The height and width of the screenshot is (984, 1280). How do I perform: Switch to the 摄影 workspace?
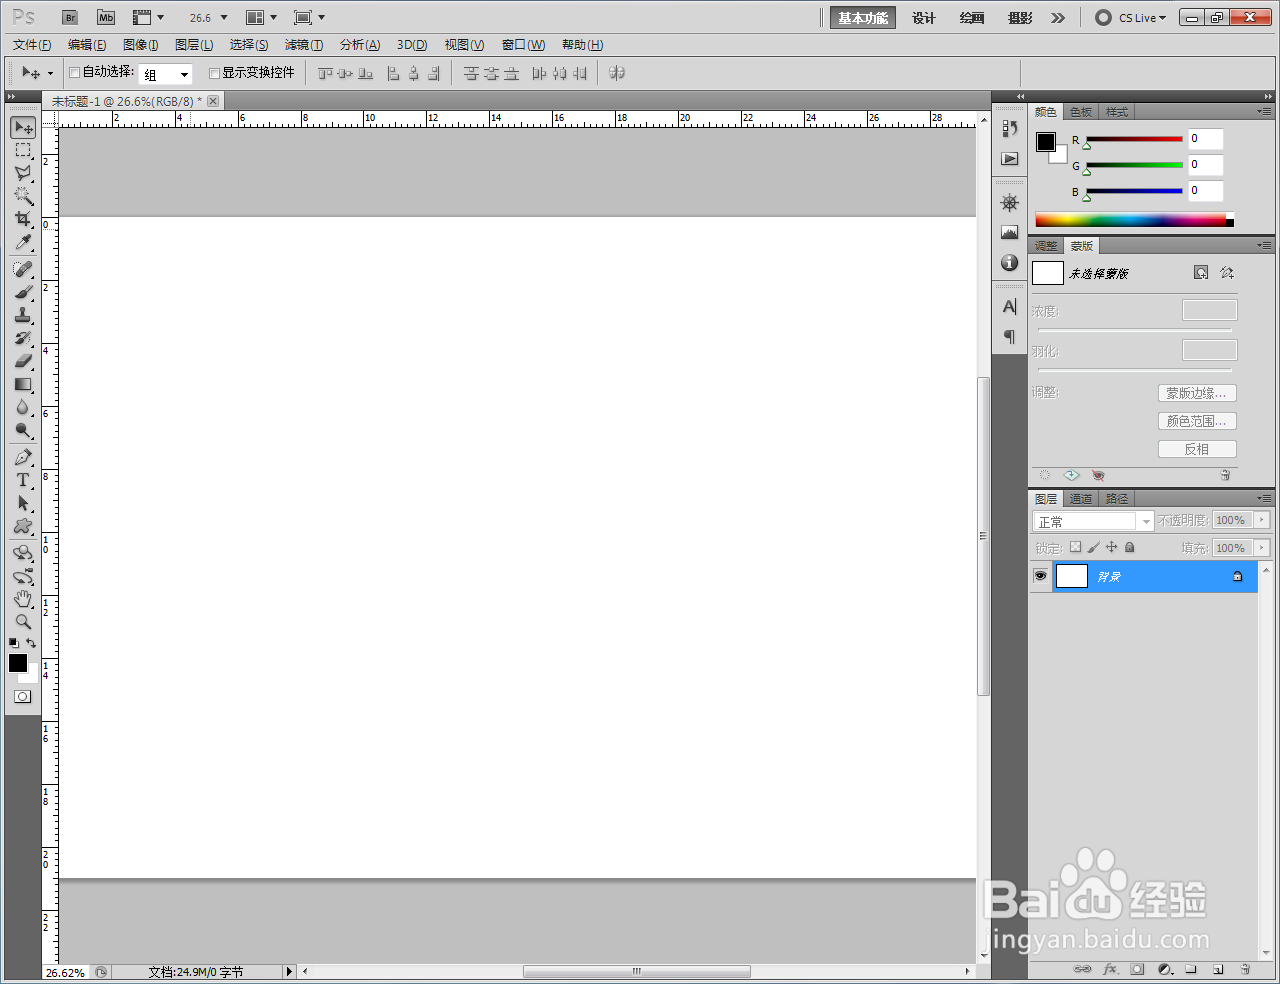[1020, 18]
